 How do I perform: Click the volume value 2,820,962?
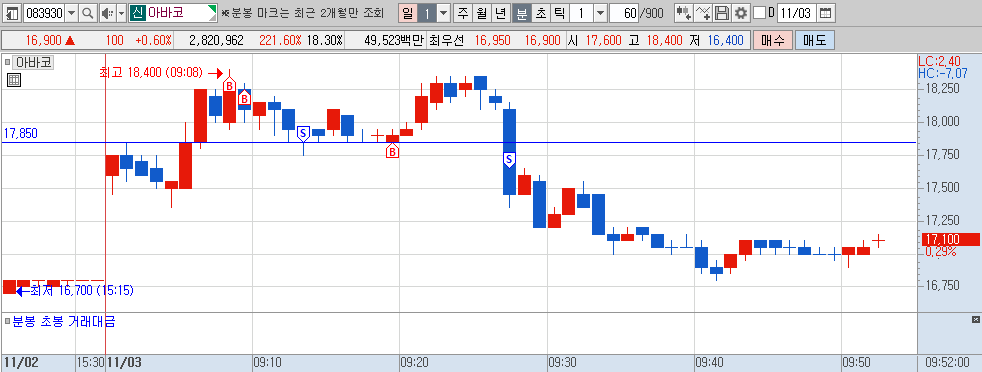click(x=216, y=41)
